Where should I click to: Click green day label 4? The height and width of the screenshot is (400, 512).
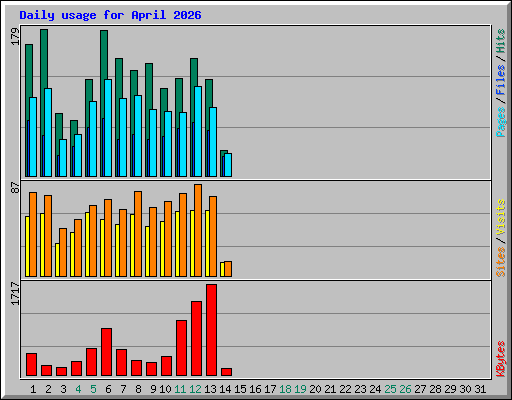click(78, 389)
